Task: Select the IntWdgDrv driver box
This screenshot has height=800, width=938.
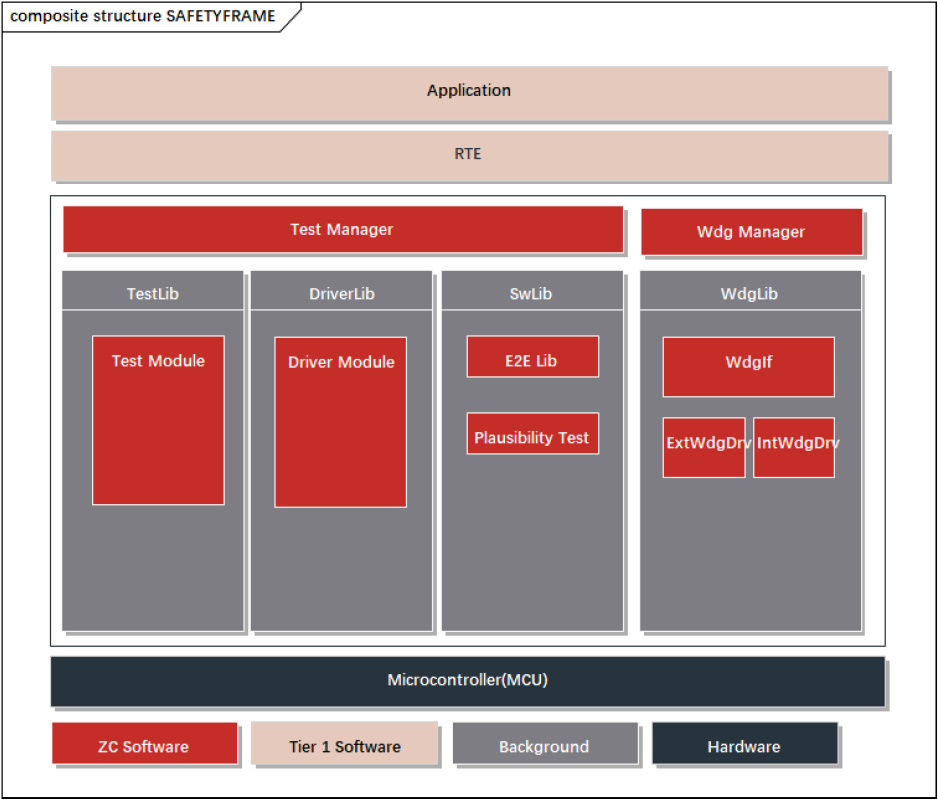Action: pos(793,447)
